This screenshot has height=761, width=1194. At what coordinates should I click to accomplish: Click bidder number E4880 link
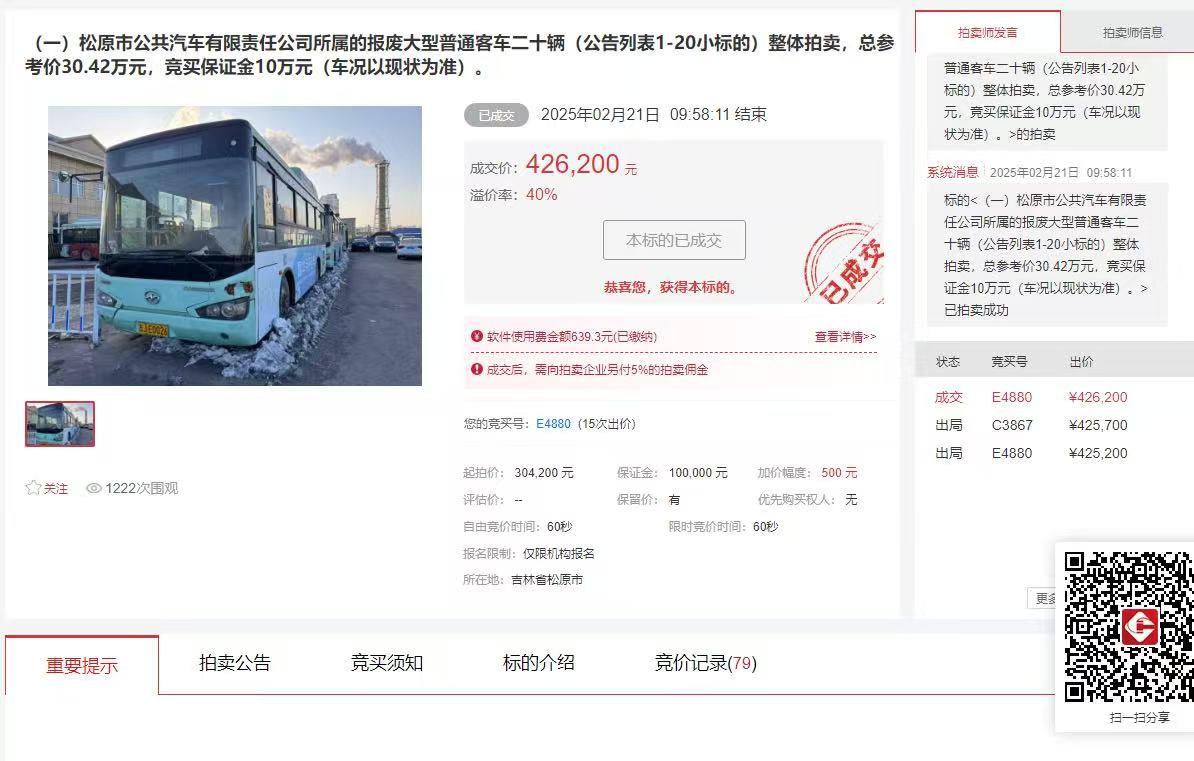point(553,424)
